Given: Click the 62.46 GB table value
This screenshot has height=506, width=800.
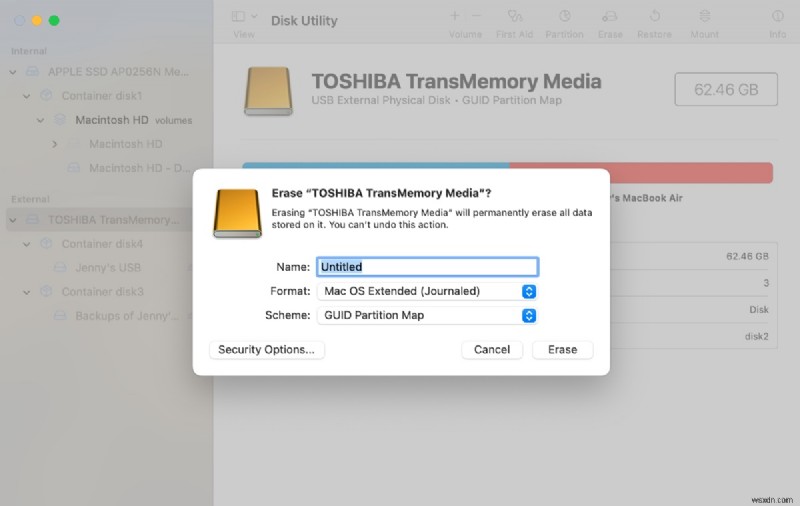Looking at the screenshot, I should (747, 257).
